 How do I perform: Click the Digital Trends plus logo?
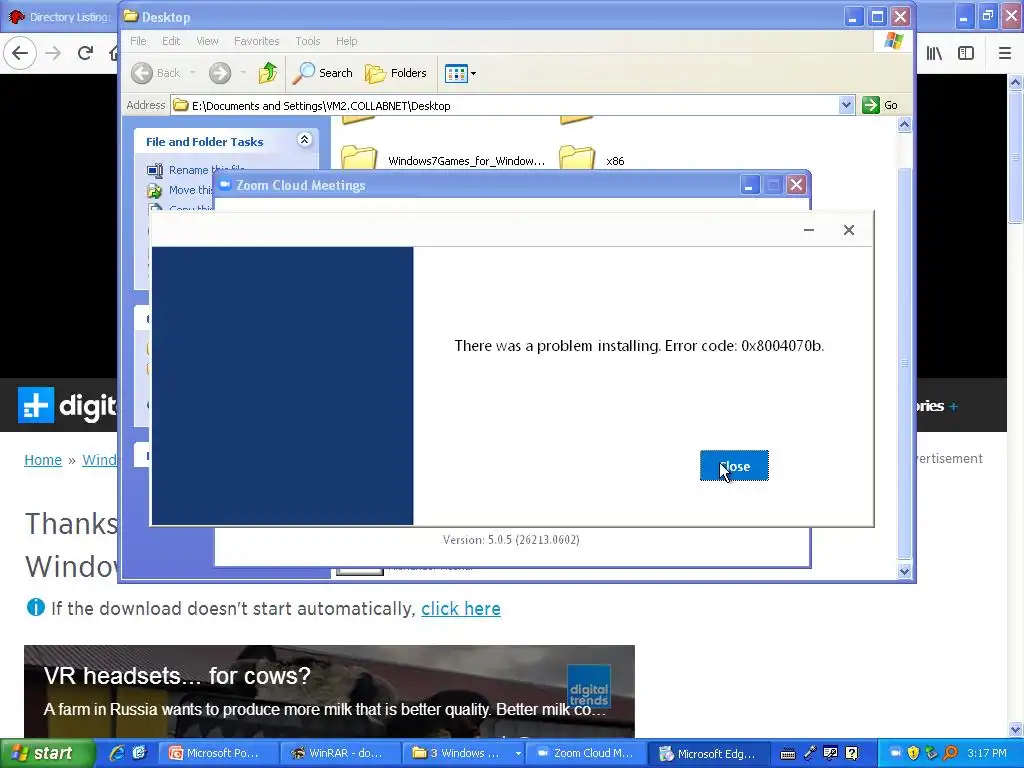click(35, 405)
